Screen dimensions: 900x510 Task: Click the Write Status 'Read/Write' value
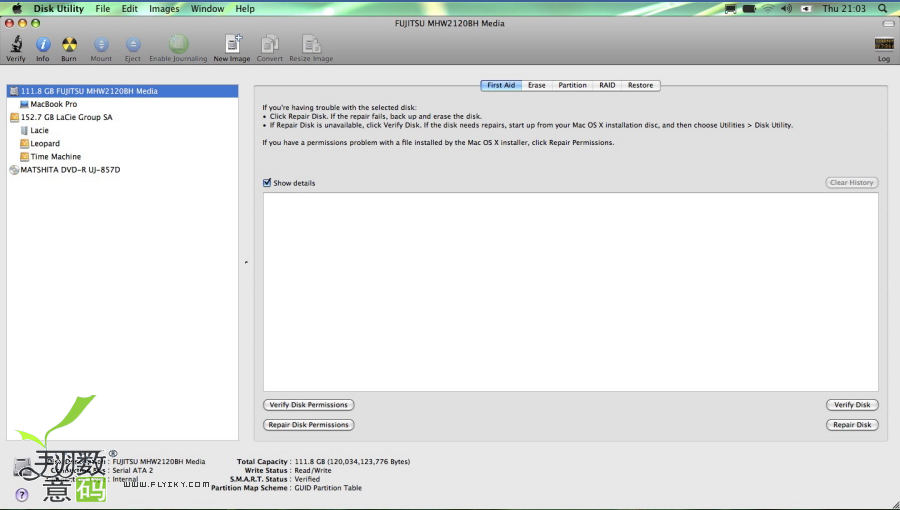tap(313, 470)
